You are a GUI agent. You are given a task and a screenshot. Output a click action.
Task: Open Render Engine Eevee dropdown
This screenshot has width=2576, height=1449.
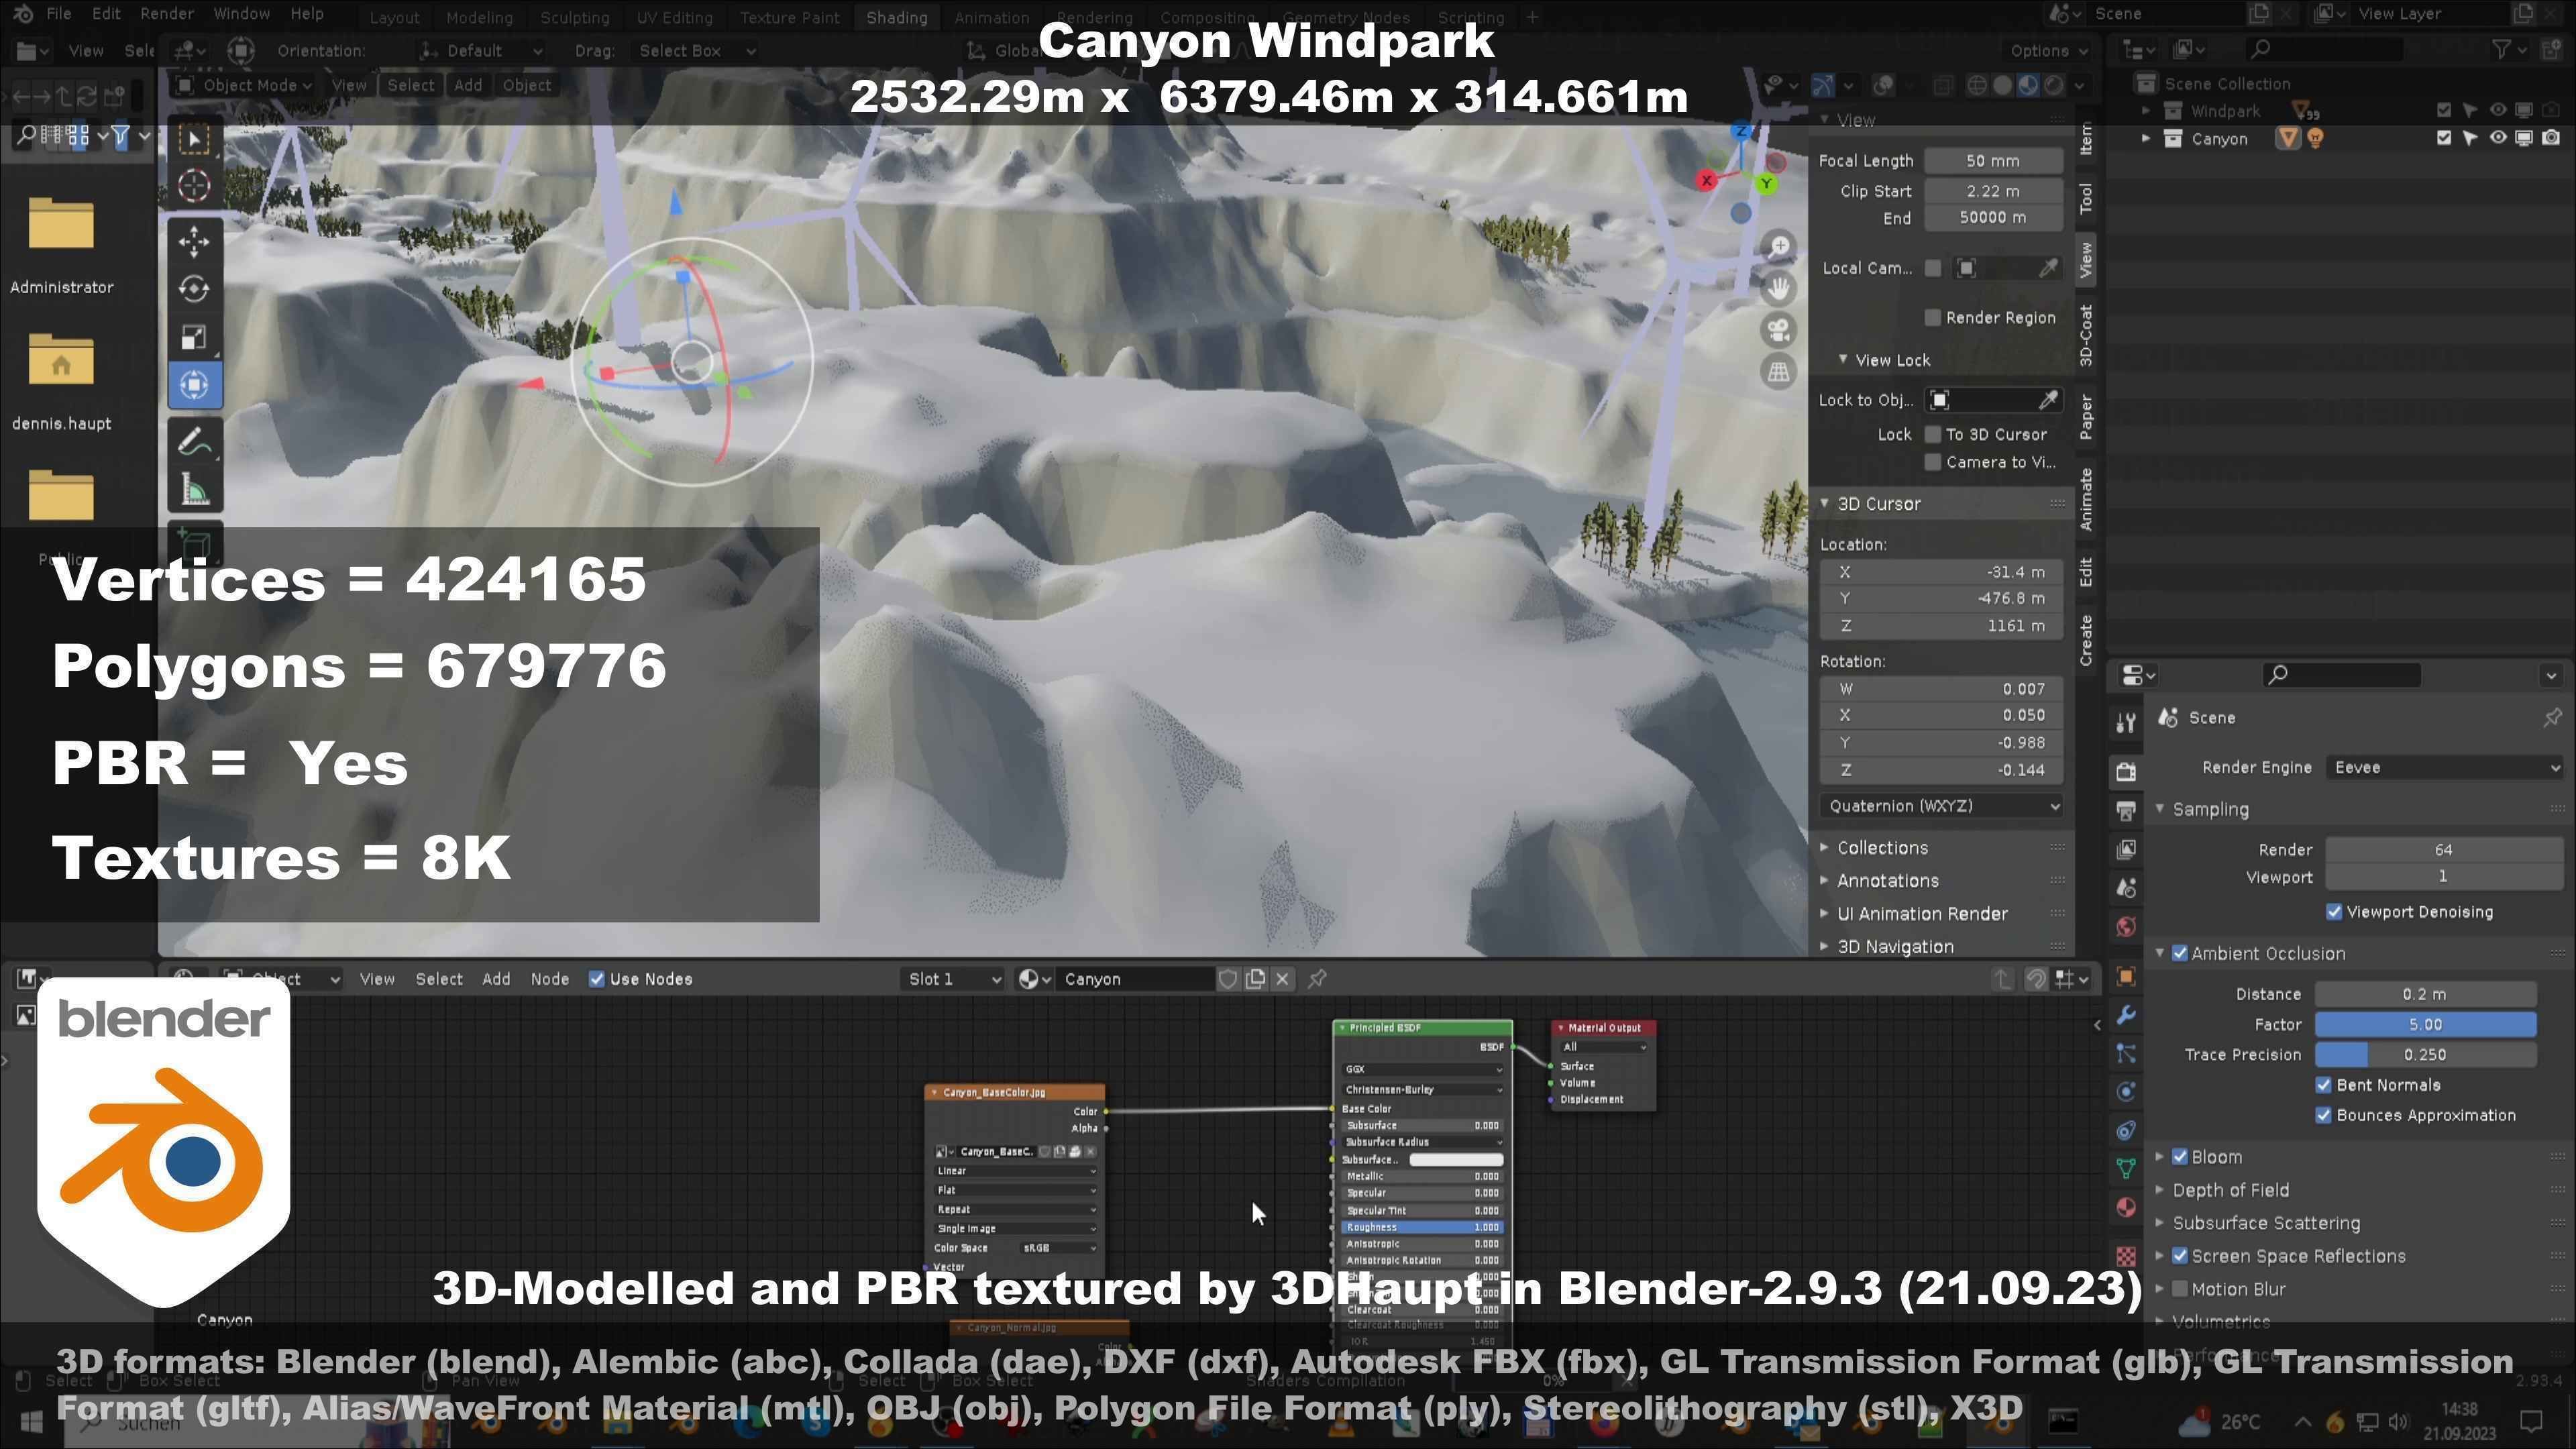(2445, 768)
